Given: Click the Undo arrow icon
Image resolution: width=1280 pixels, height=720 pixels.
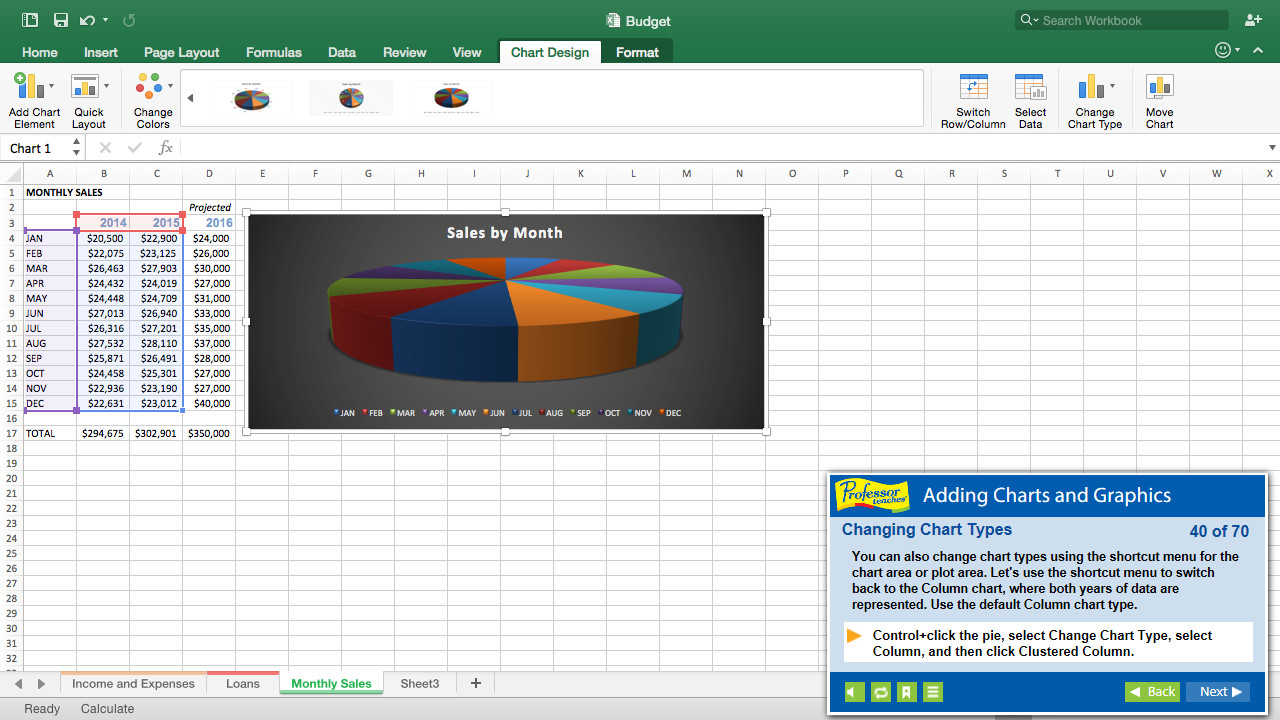Looking at the screenshot, I should (x=88, y=20).
